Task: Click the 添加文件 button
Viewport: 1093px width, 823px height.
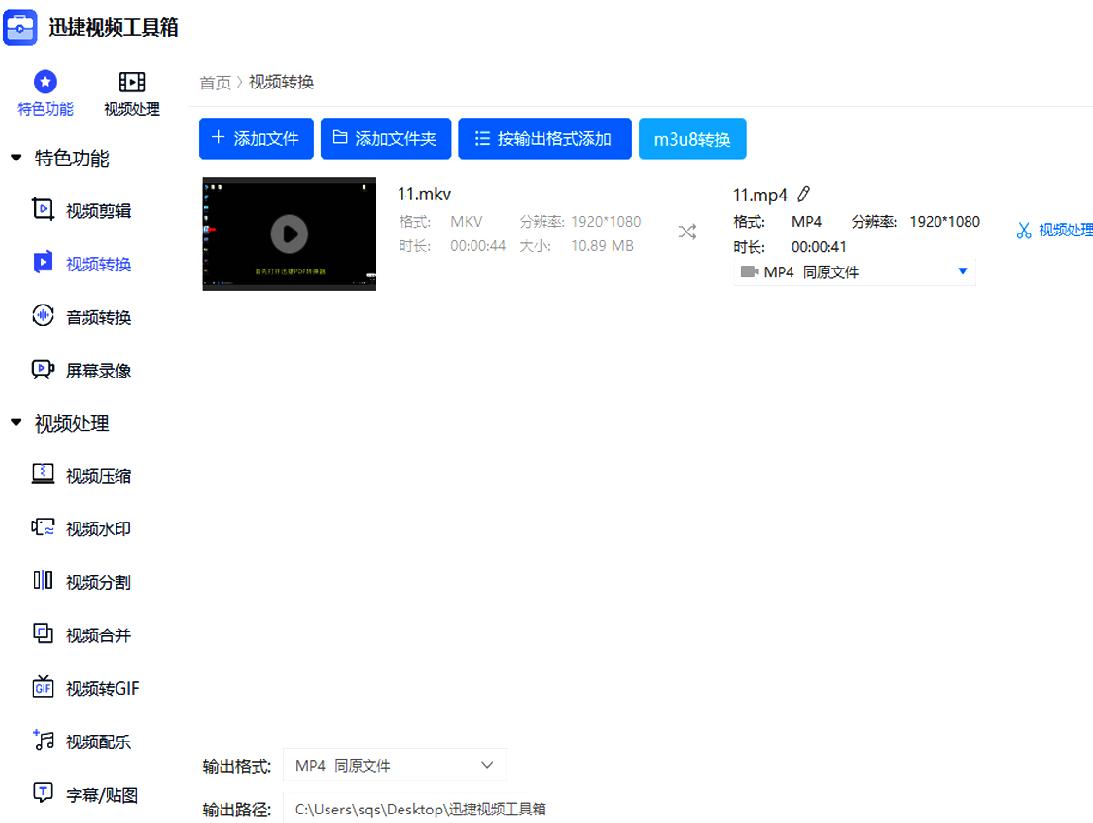Action: coord(256,139)
